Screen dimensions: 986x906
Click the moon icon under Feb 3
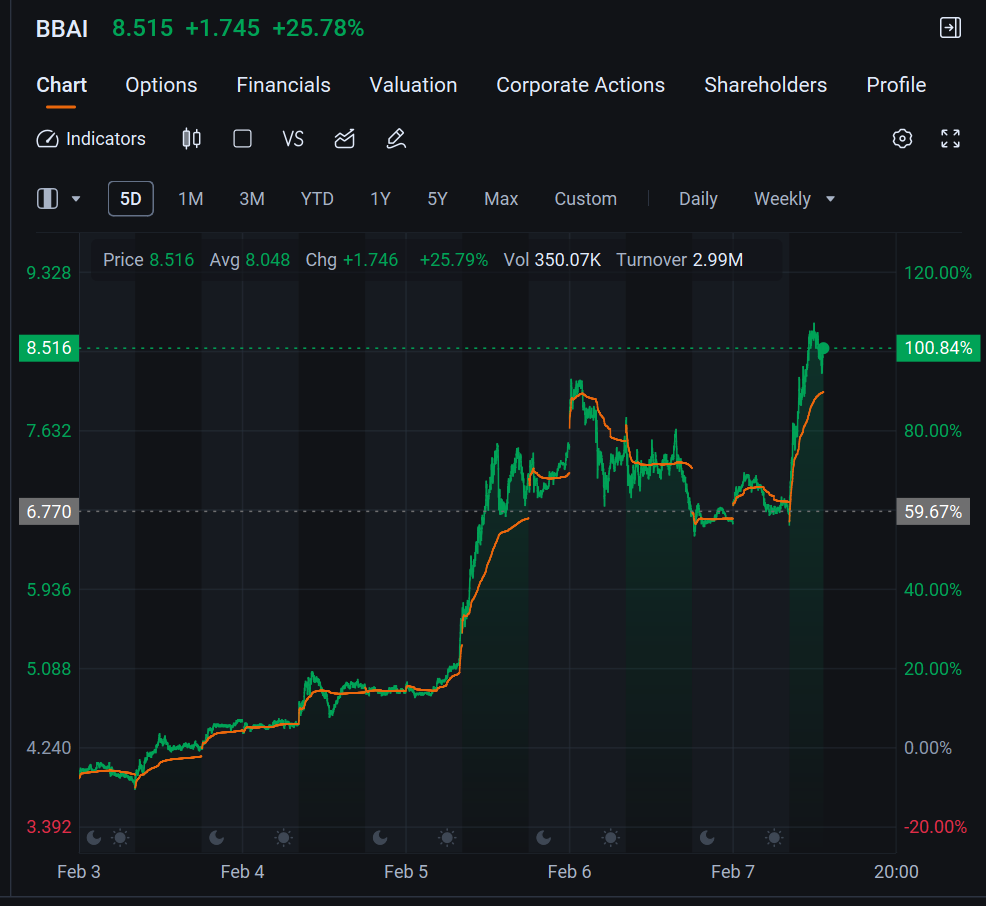93,837
